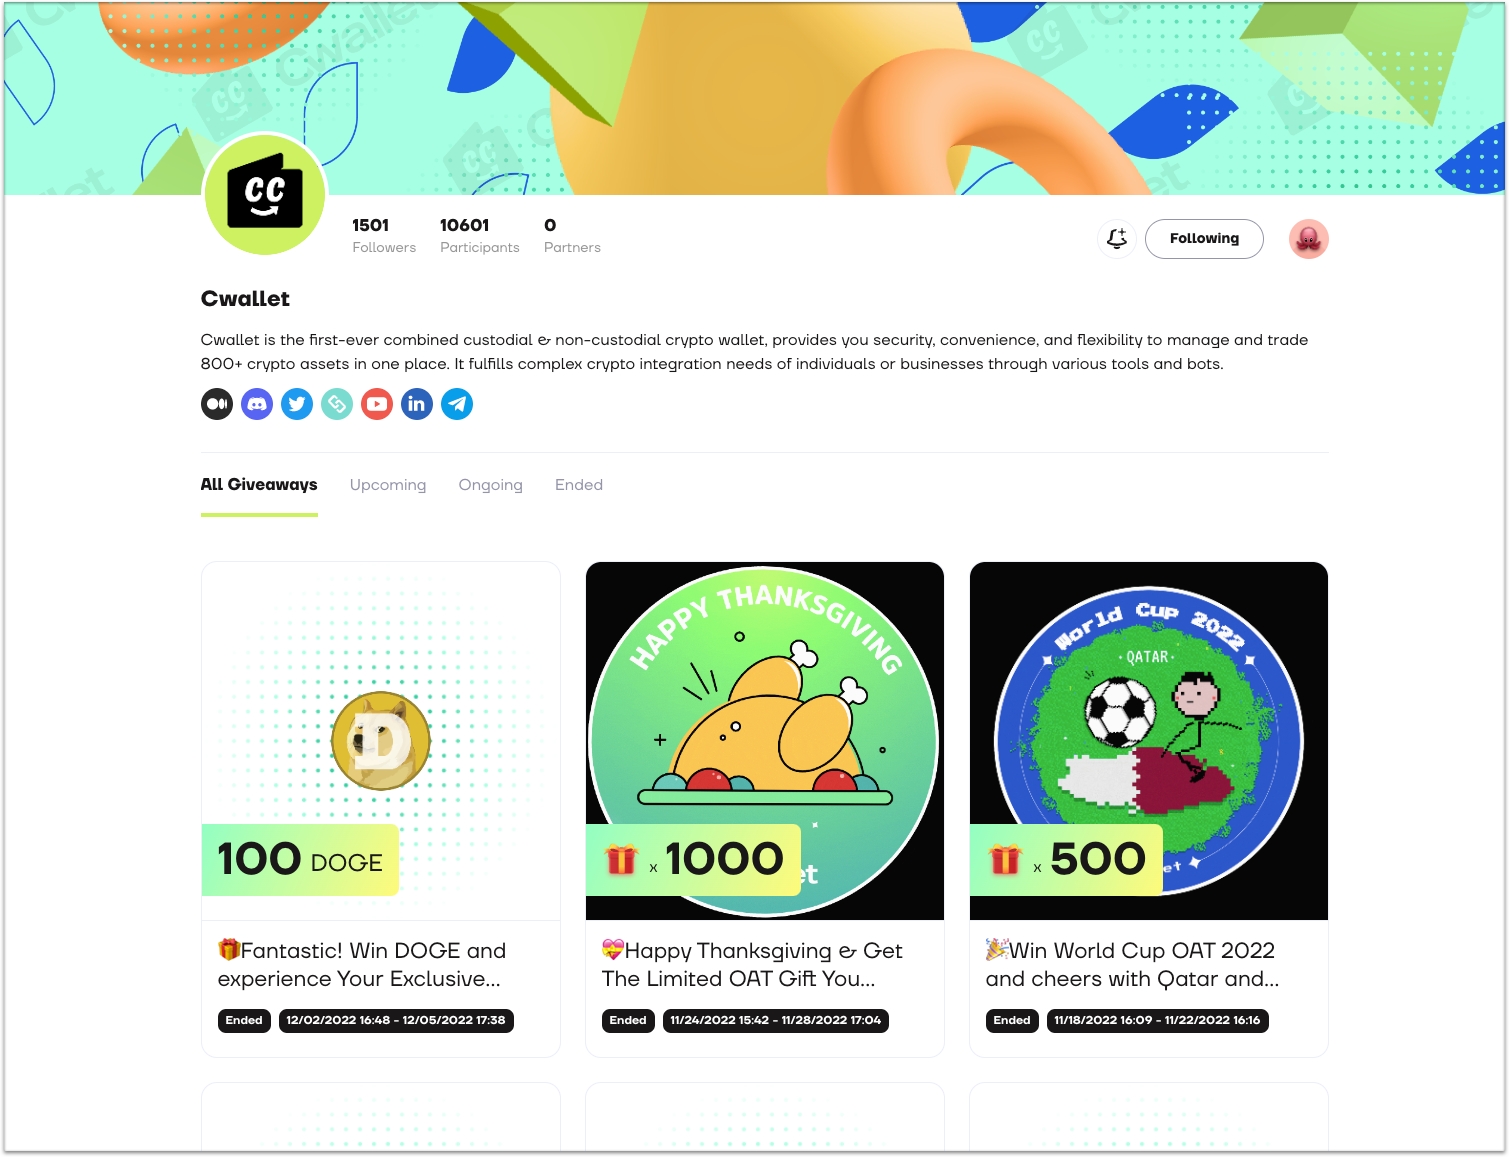
Task: Open "Win World Cup OAT 2022" title link
Action: tap(1132, 965)
